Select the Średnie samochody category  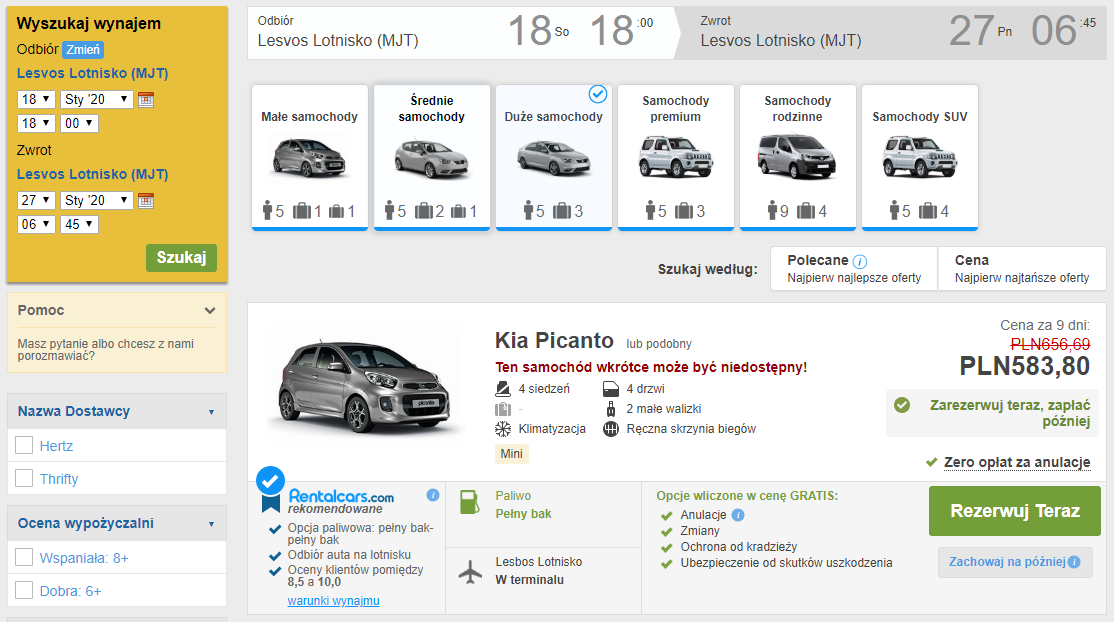click(x=432, y=157)
